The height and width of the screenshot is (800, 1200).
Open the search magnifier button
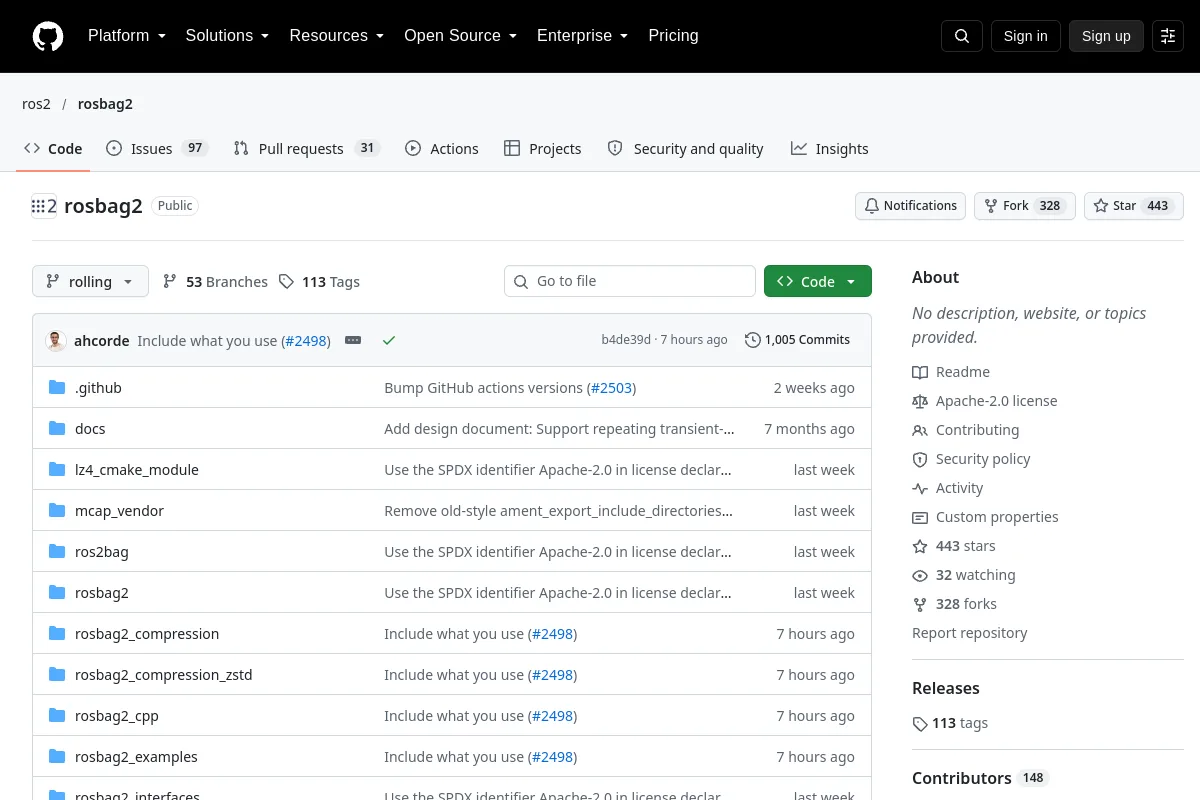(962, 36)
